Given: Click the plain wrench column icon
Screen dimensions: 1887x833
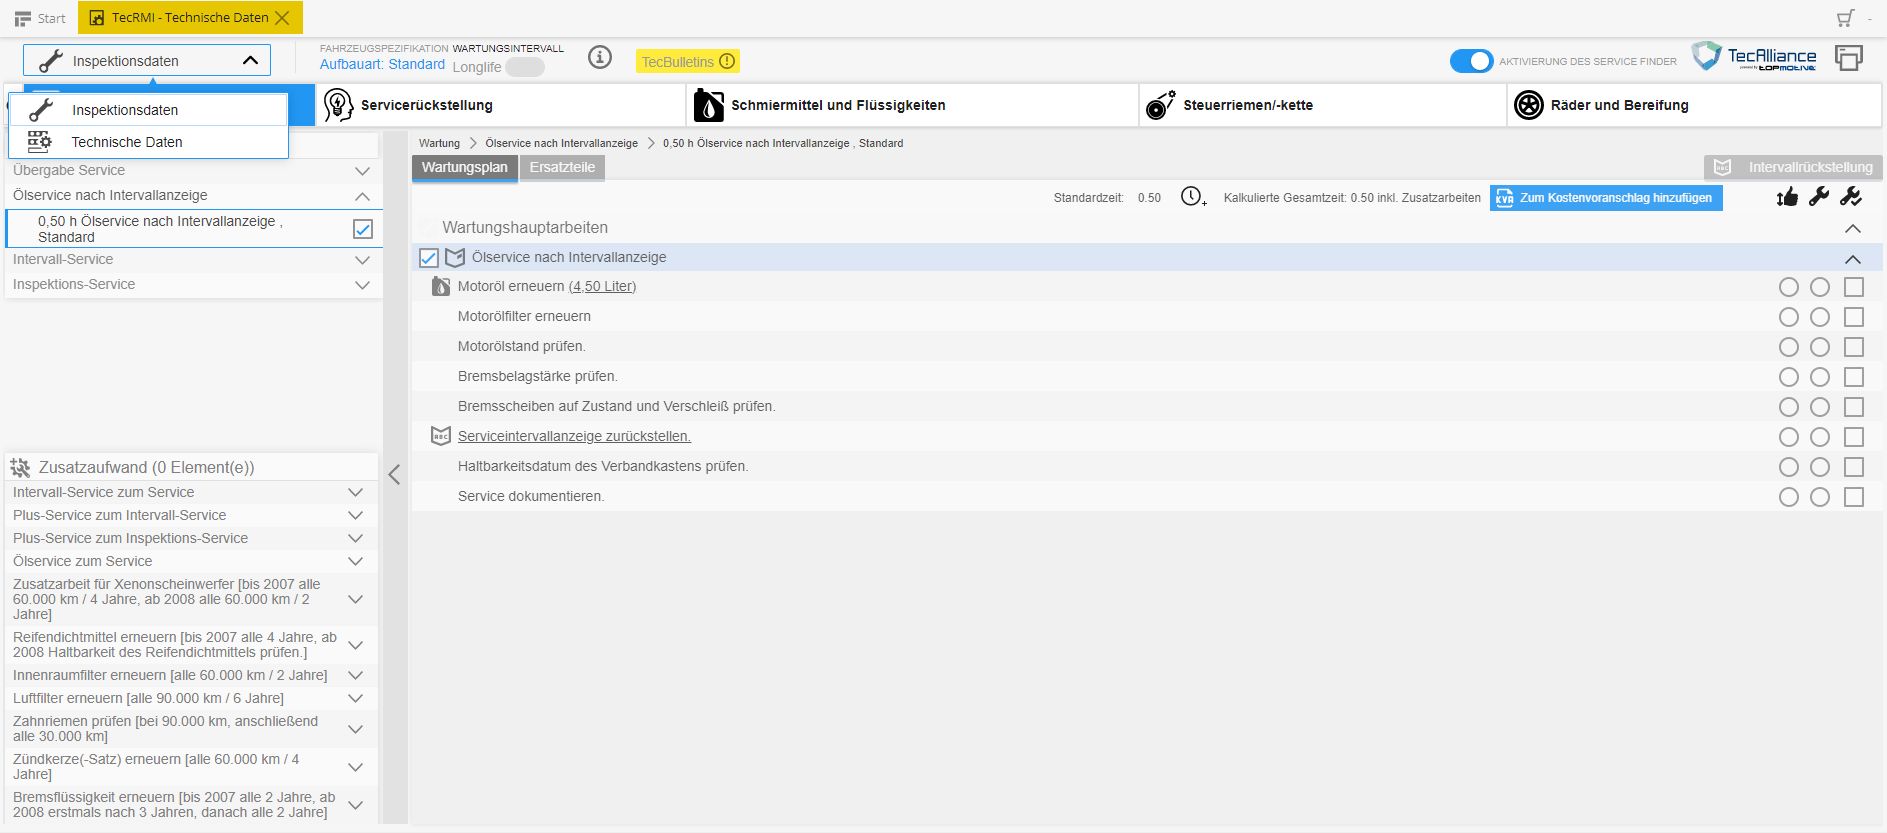Looking at the screenshot, I should click(x=1819, y=197).
